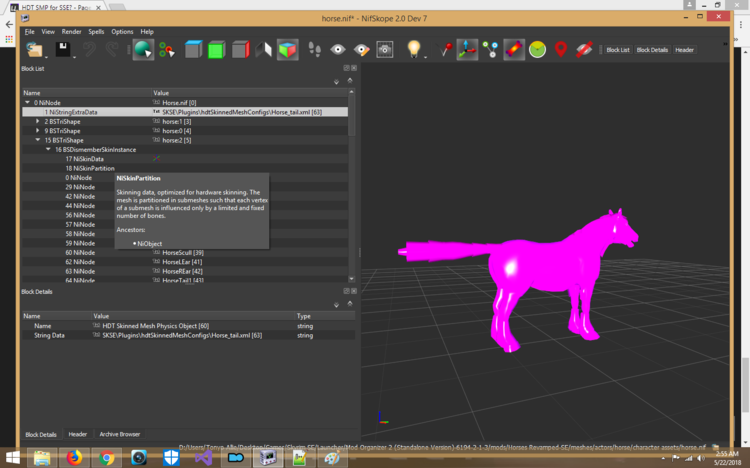
Task: Click the Header toolbar button
Action: 684,50
